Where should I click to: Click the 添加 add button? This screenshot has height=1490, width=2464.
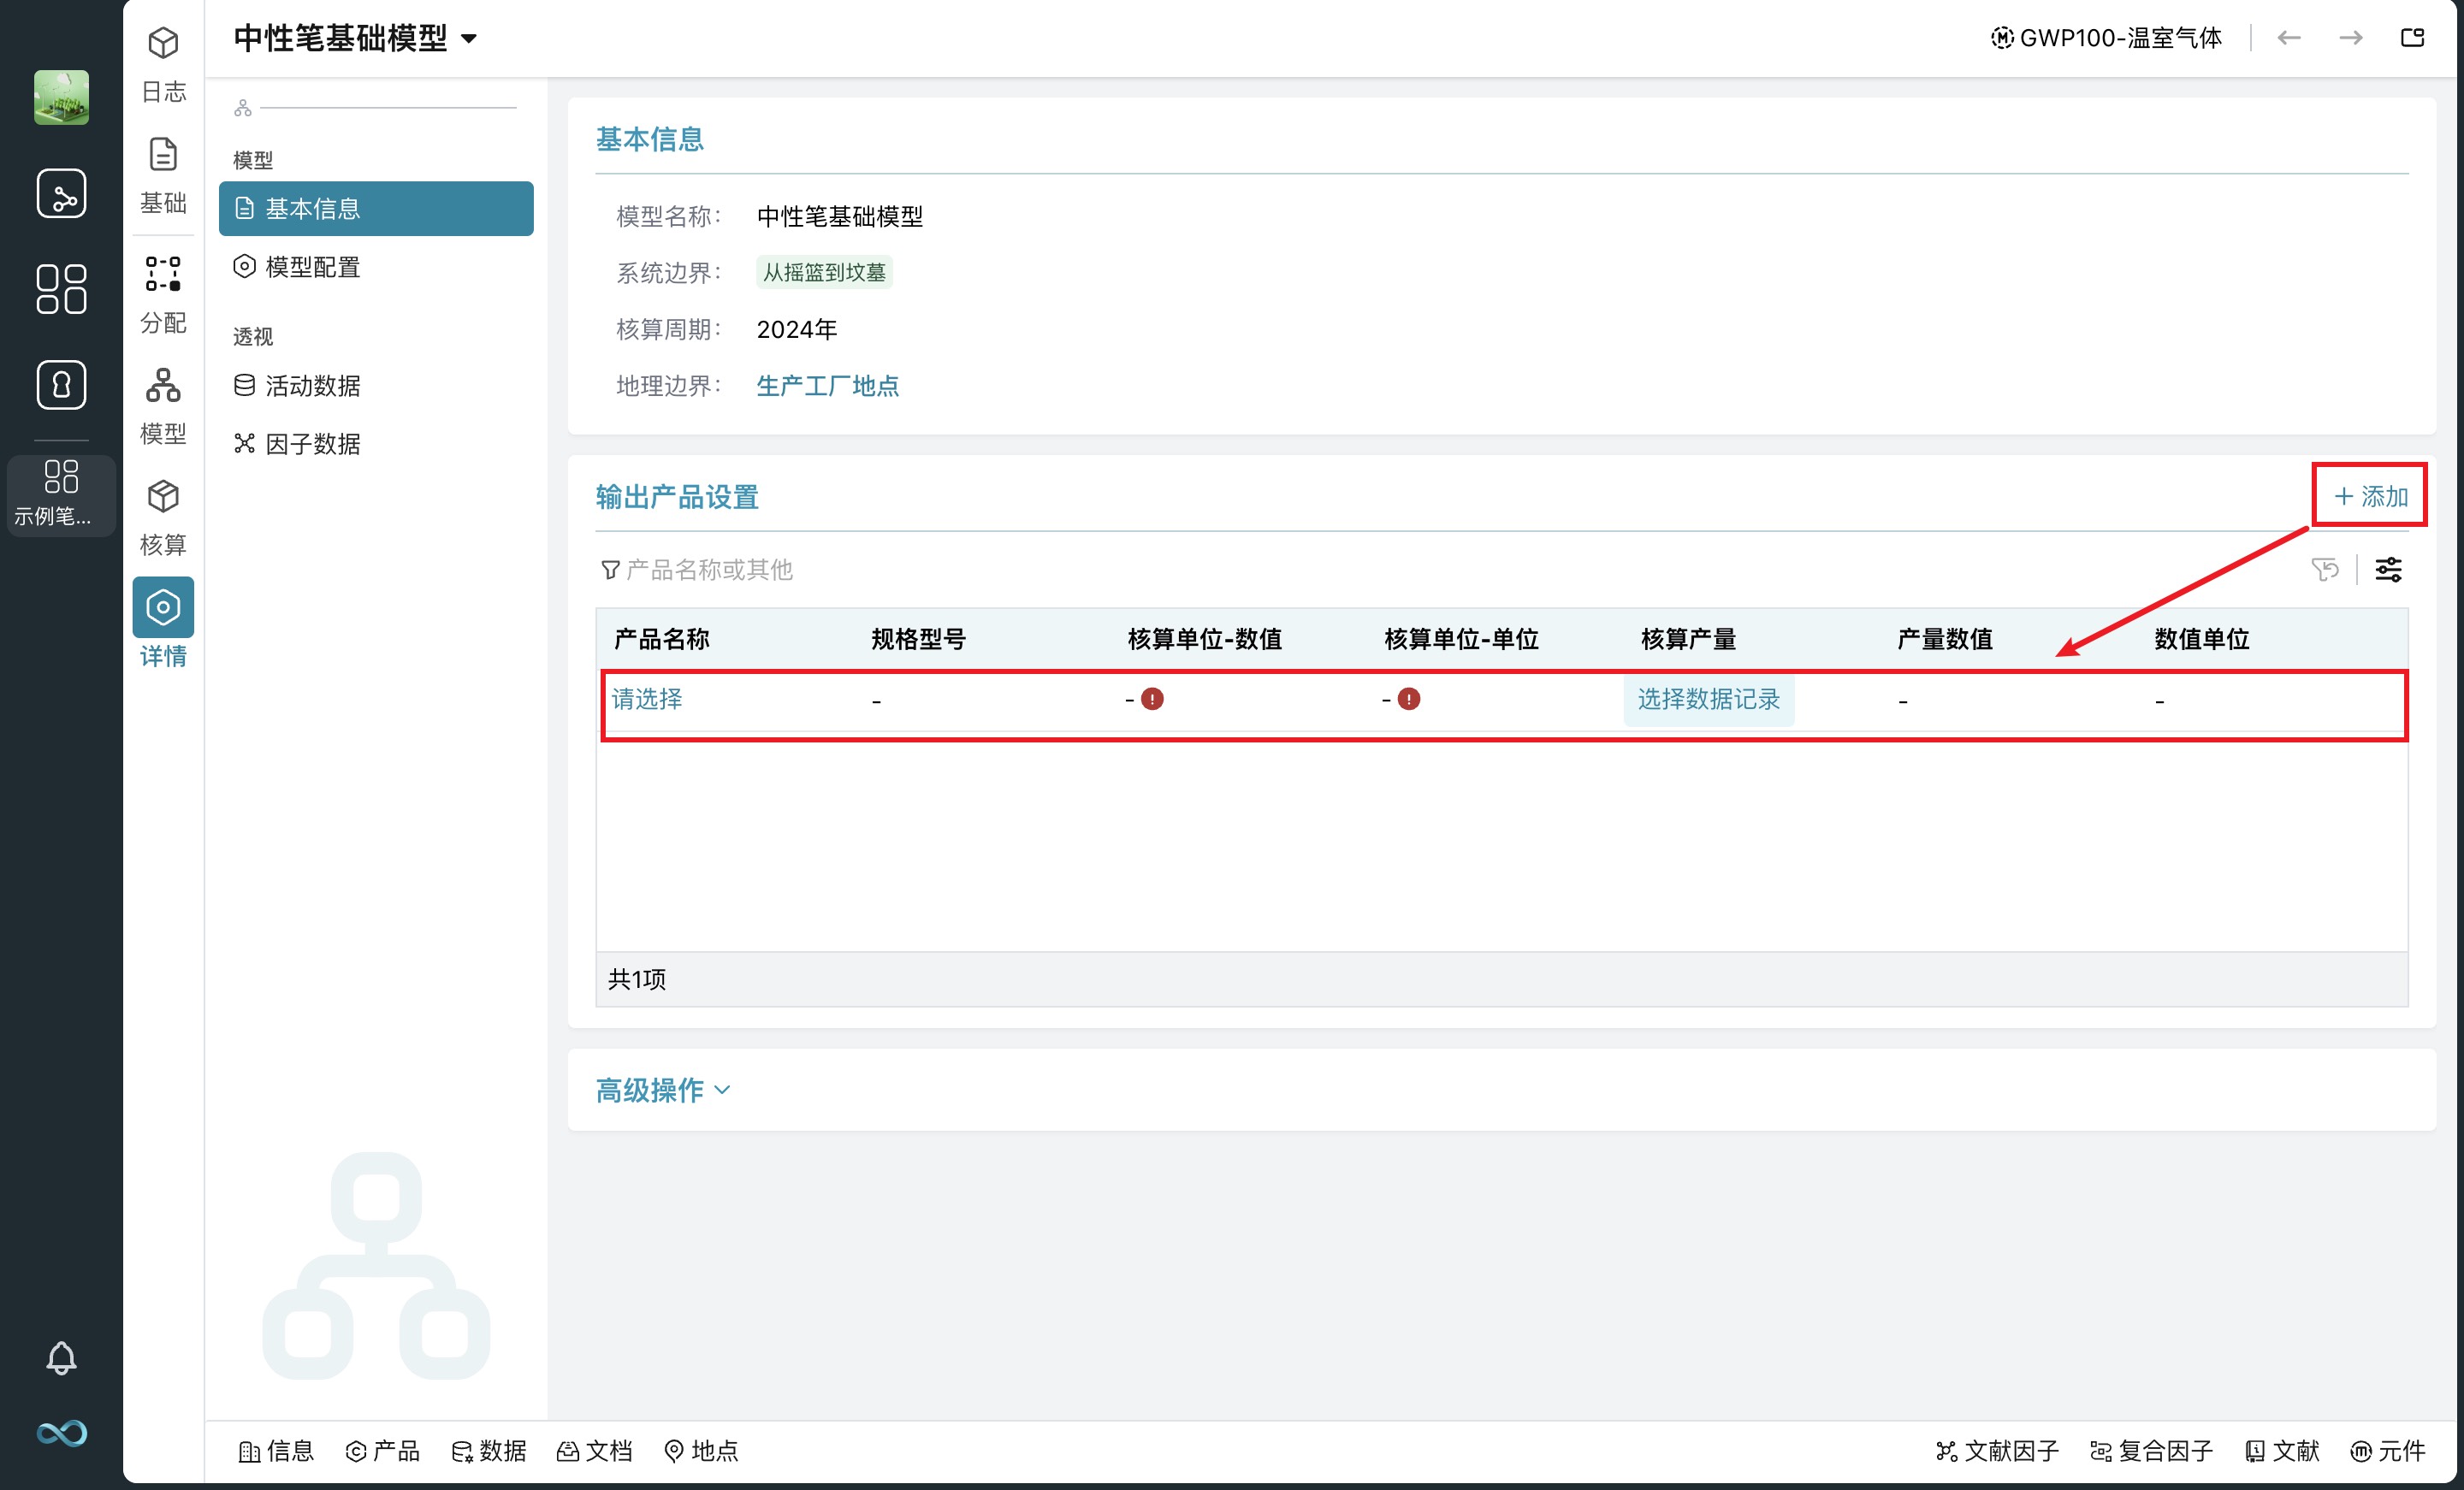click(2370, 496)
